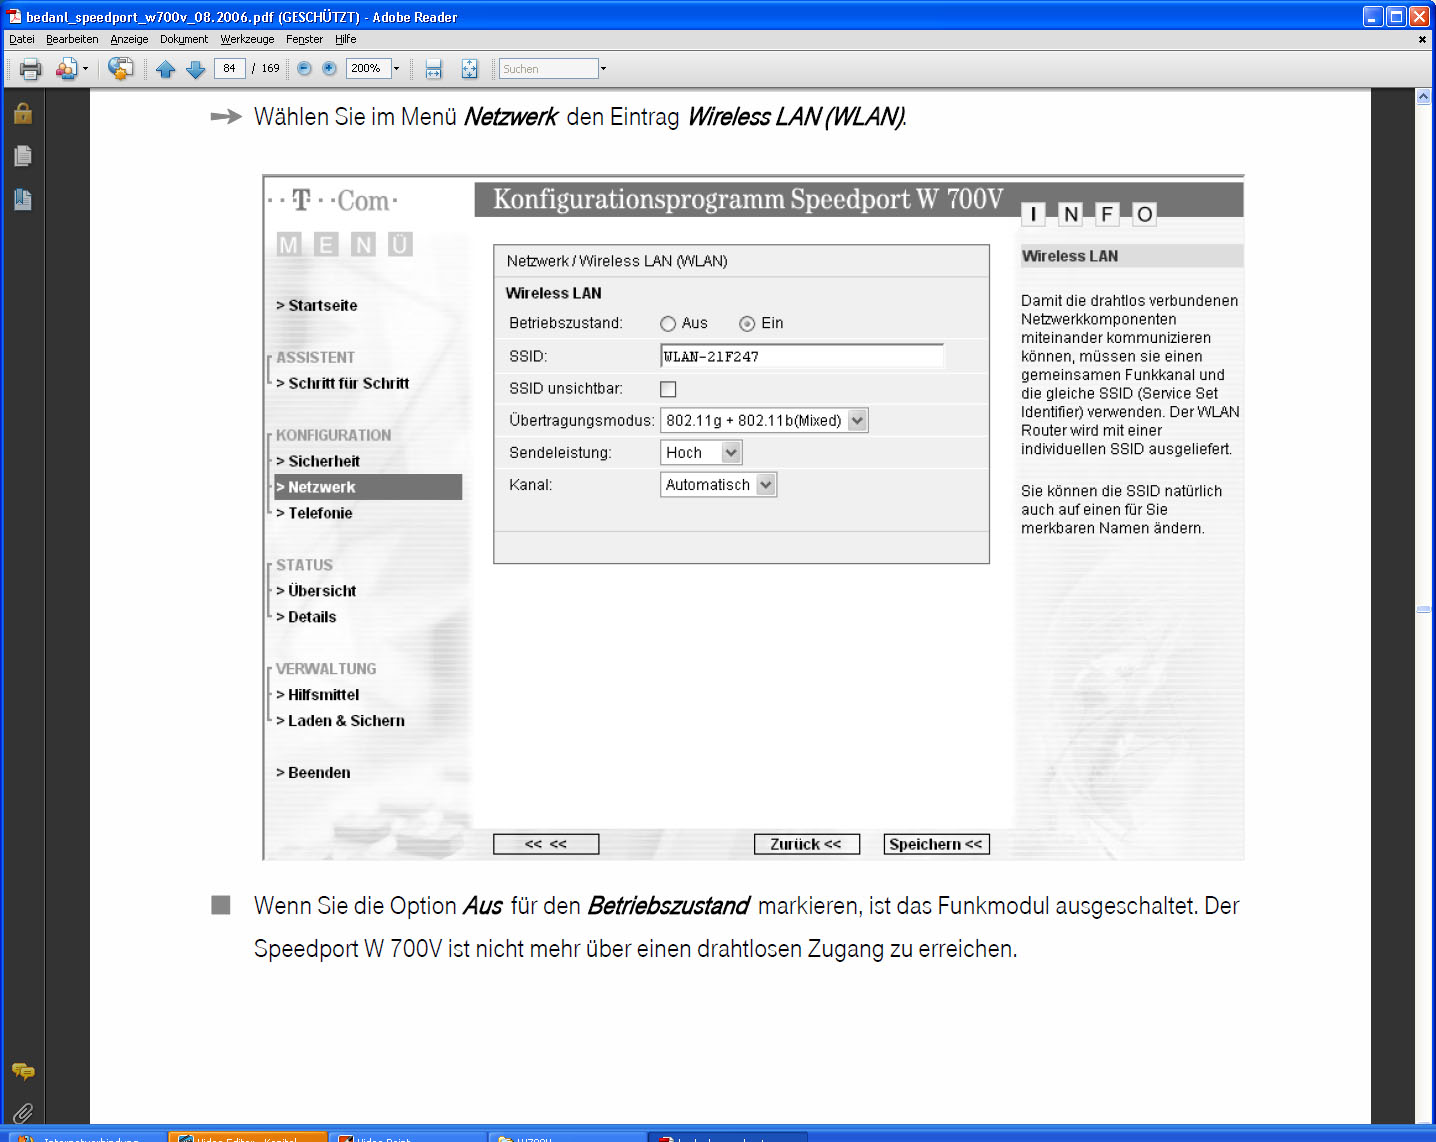Select the Ein radio button
The height and width of the screenshot is (1142, 1436).
747,324
